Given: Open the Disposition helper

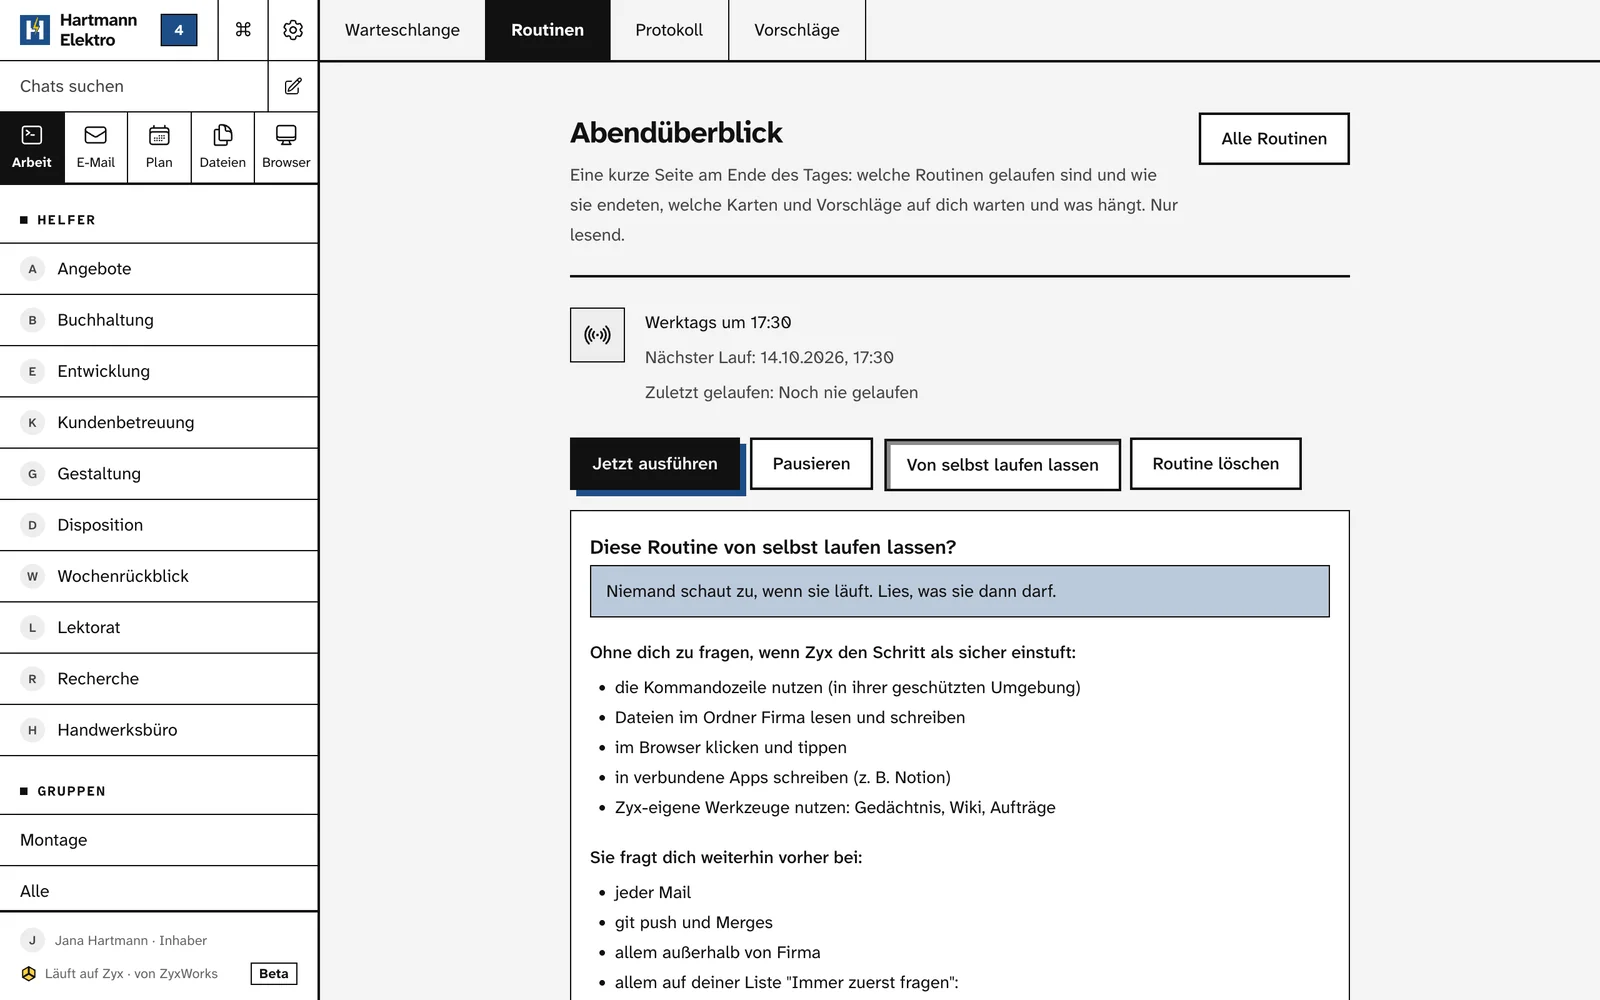Looking at the screenshot, I should (x=159, y=525).
